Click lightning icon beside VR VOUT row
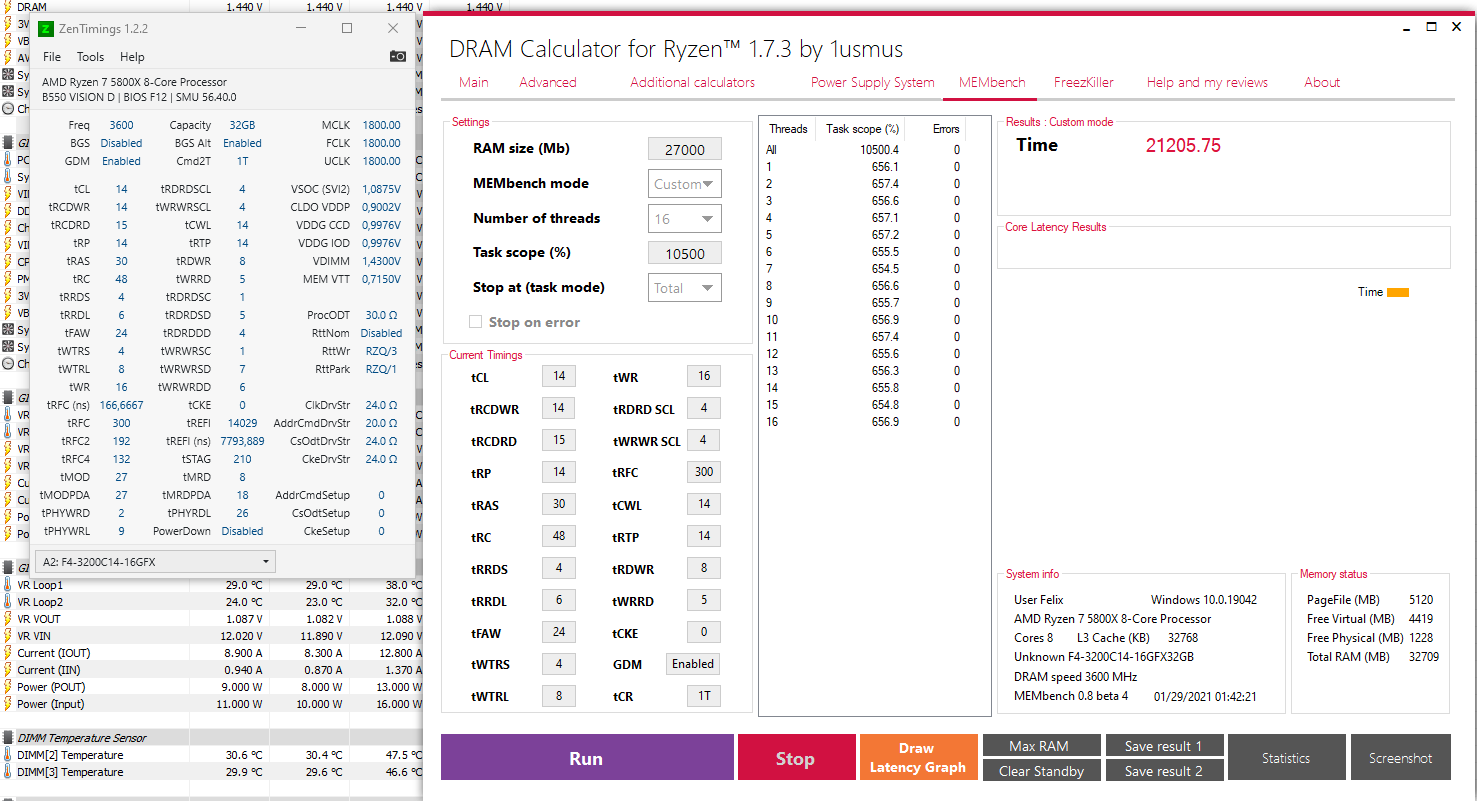1477x801 pixels. click(8, 619)
